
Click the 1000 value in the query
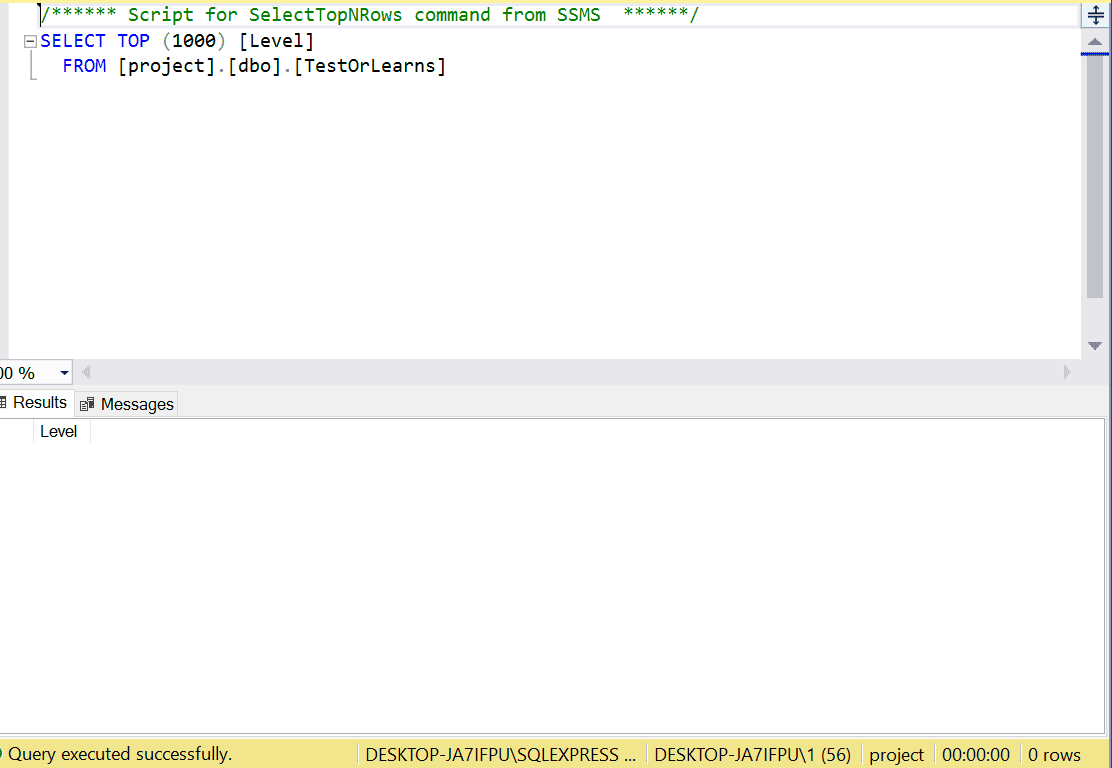coord(194,41)
